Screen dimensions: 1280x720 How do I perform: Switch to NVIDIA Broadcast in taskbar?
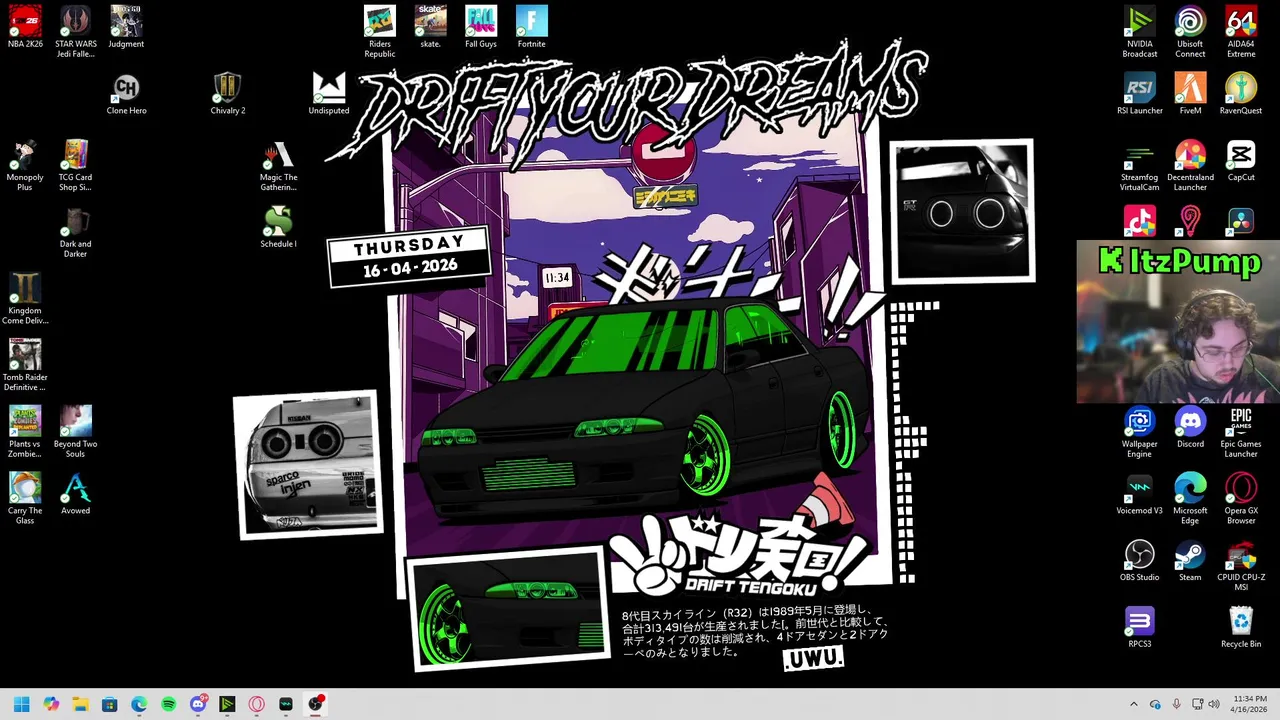pos(227,704)
